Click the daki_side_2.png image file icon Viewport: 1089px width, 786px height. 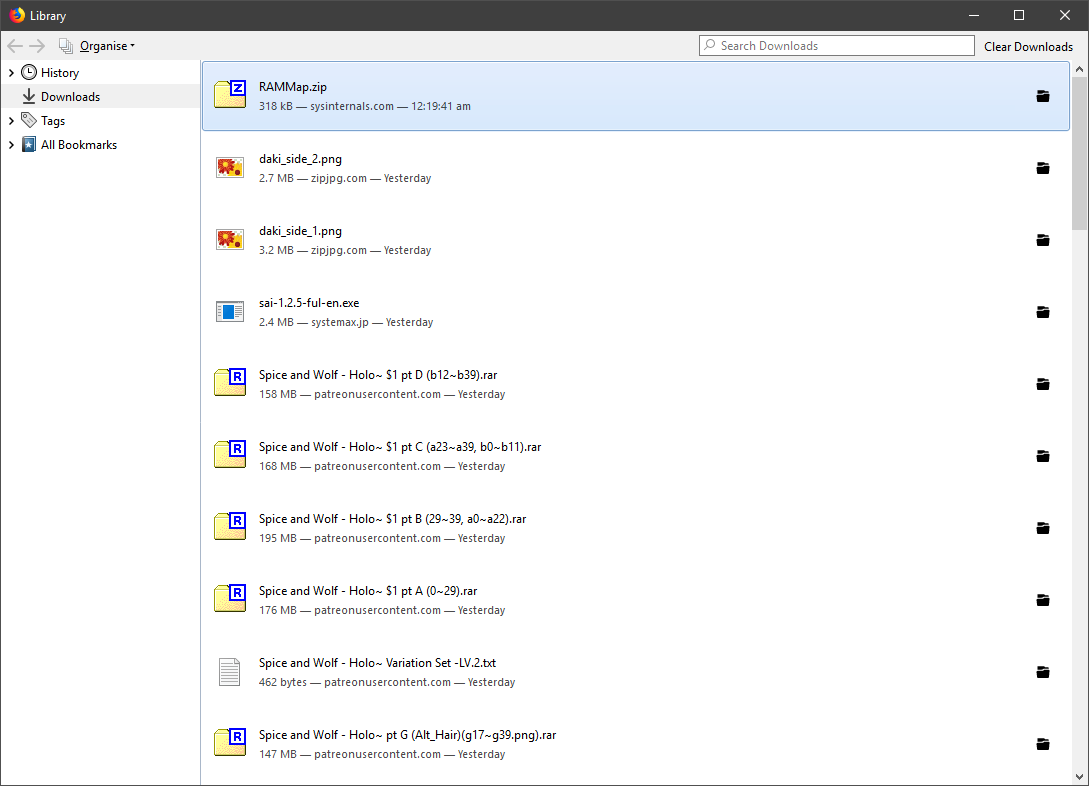point(230,167)
